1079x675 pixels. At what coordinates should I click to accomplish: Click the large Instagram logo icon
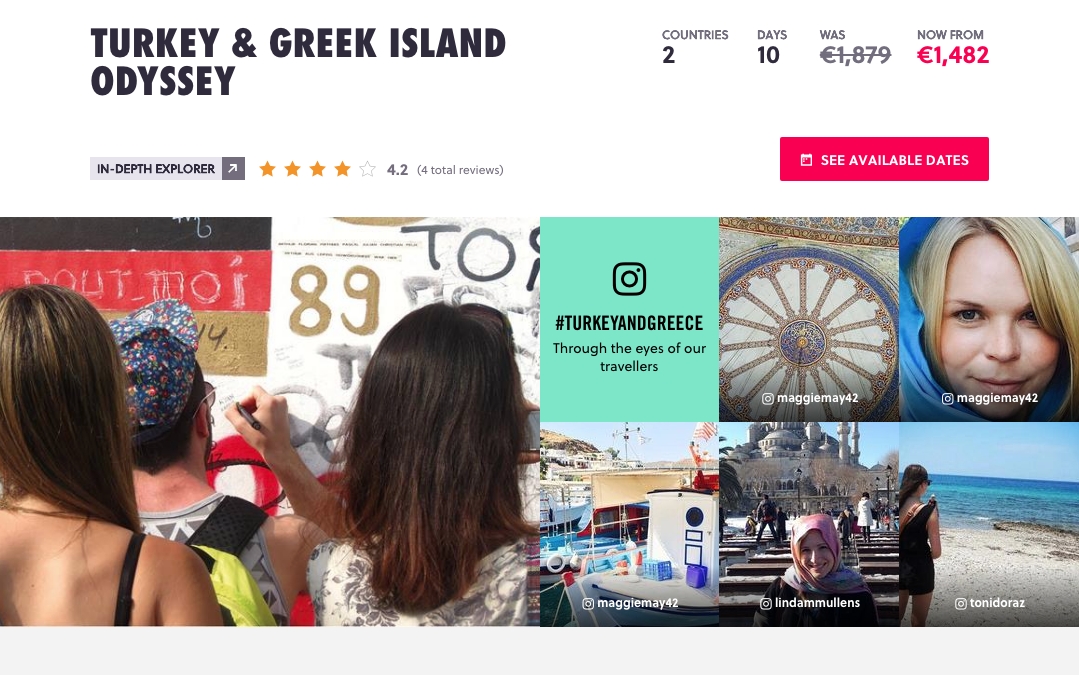pyautogui.click(x=629, y=279)
